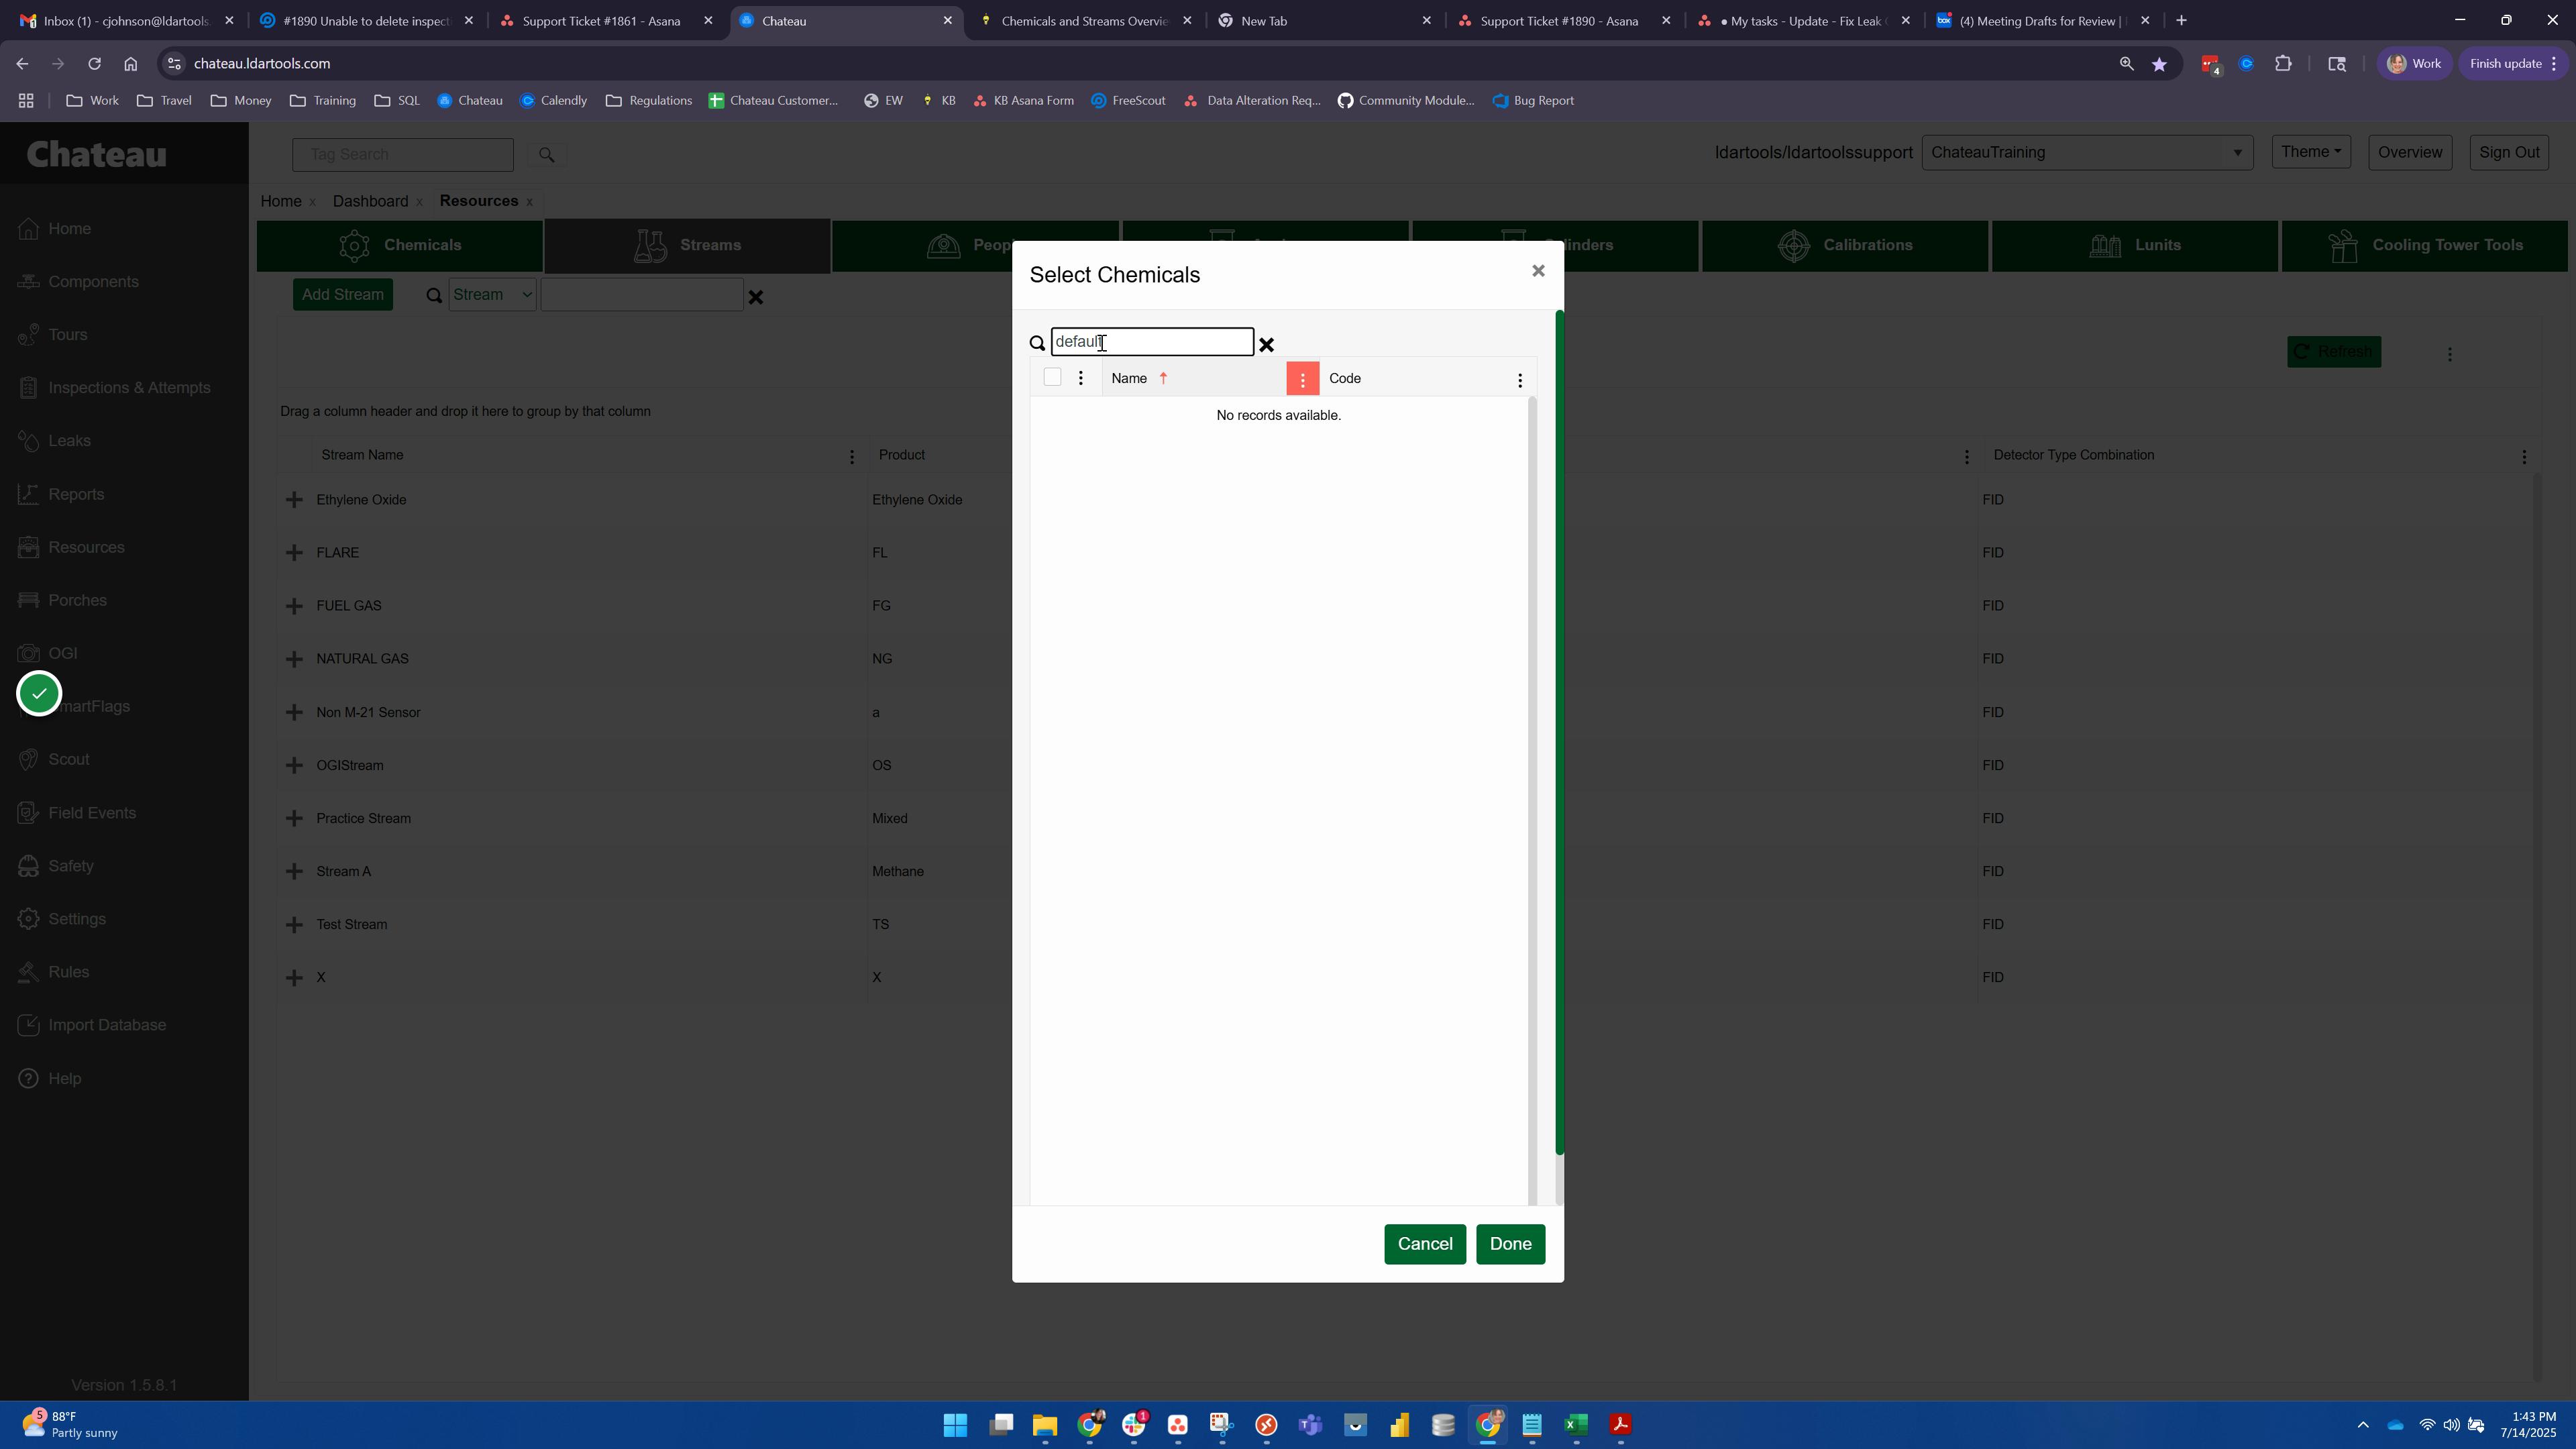Expand the Test Stream row
The height and width of the screenshot is (1449, 2576).
294,925
